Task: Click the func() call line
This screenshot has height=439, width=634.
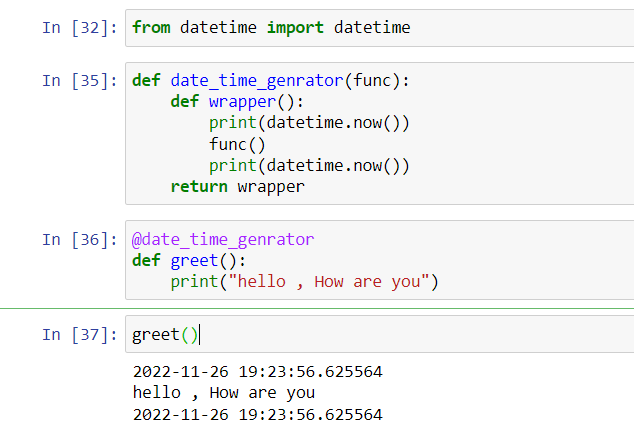Action: click(x=237, y=144)
